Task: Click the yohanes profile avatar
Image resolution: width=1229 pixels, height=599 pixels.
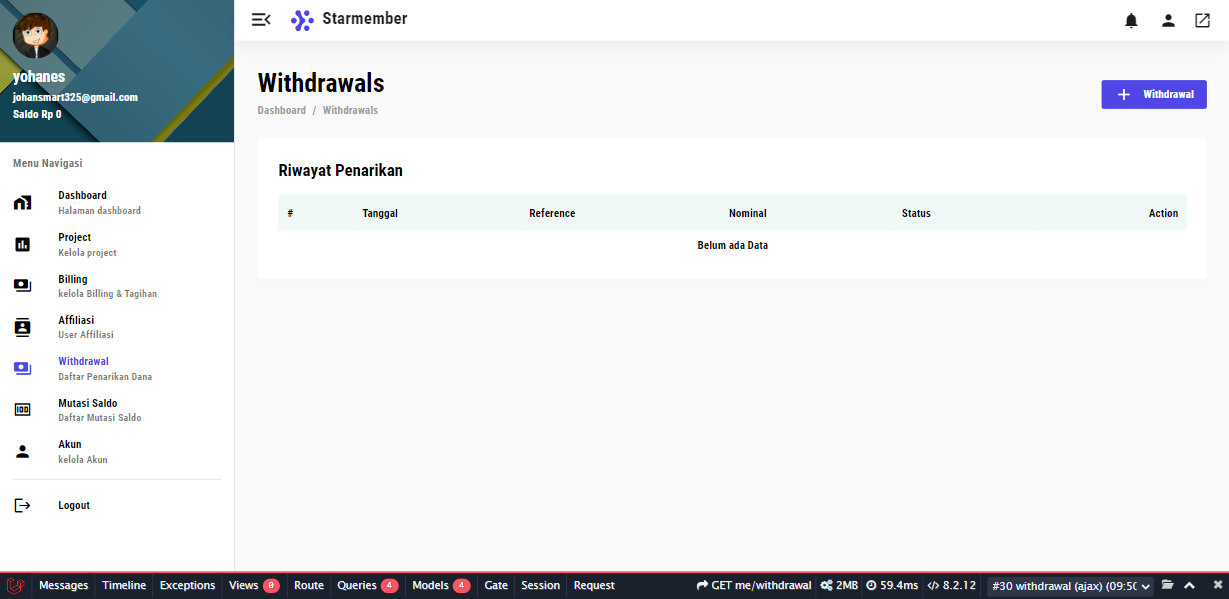Action: tap(35, 36)
